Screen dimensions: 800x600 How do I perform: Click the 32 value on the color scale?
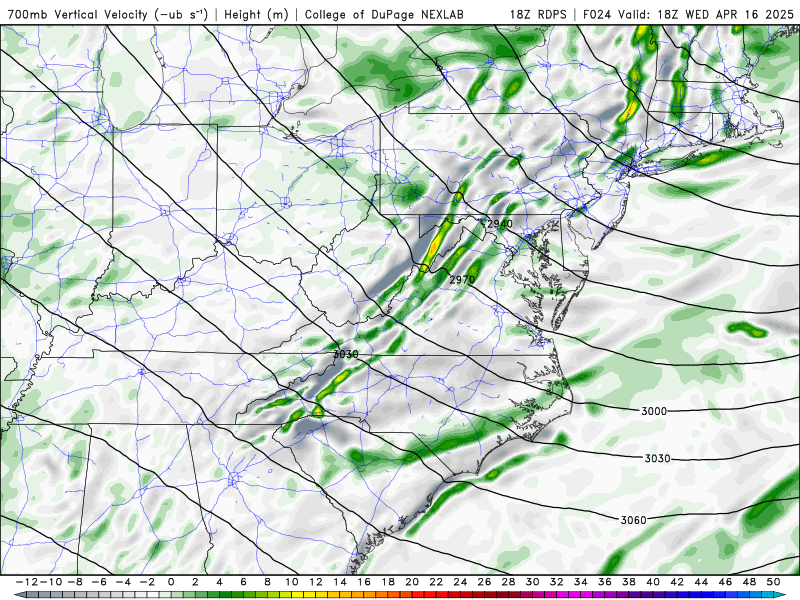[x=557, y=582]
